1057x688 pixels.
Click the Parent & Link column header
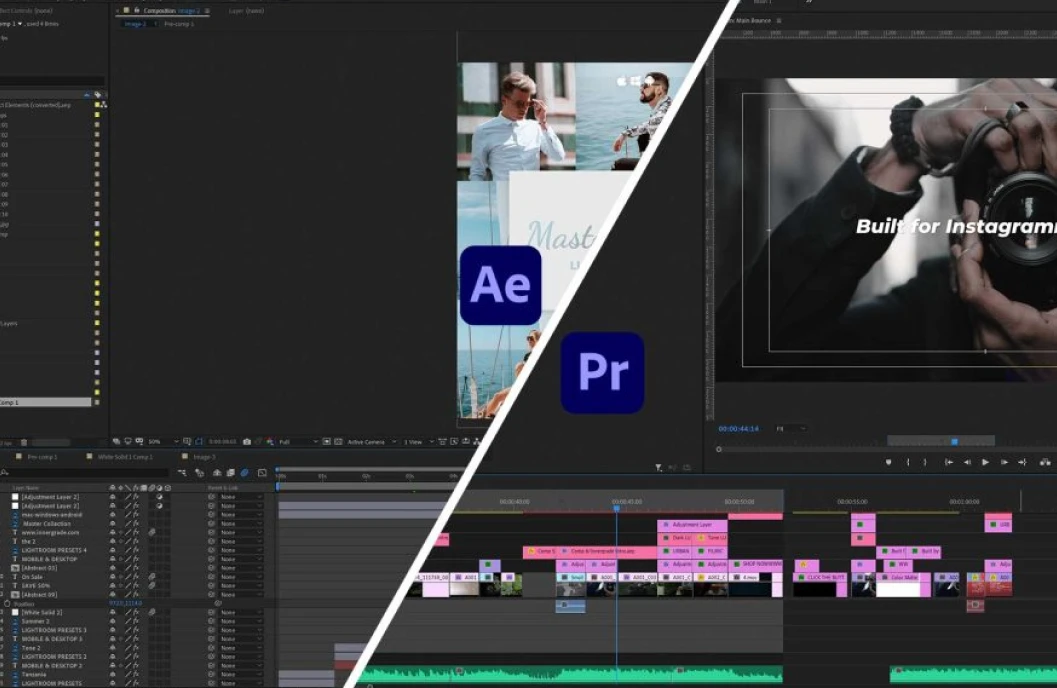point(222,488)
